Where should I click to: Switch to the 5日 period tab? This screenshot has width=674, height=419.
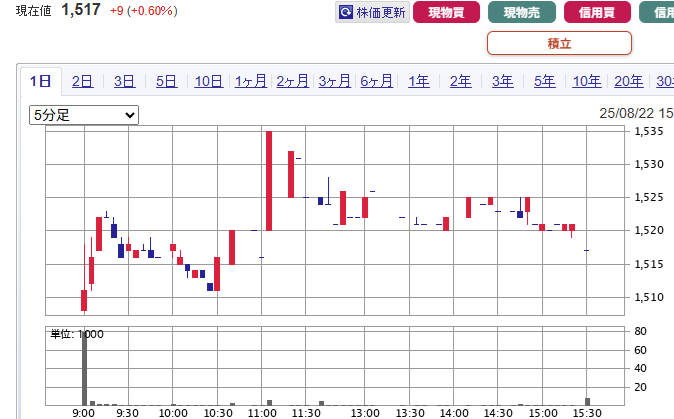166,81
